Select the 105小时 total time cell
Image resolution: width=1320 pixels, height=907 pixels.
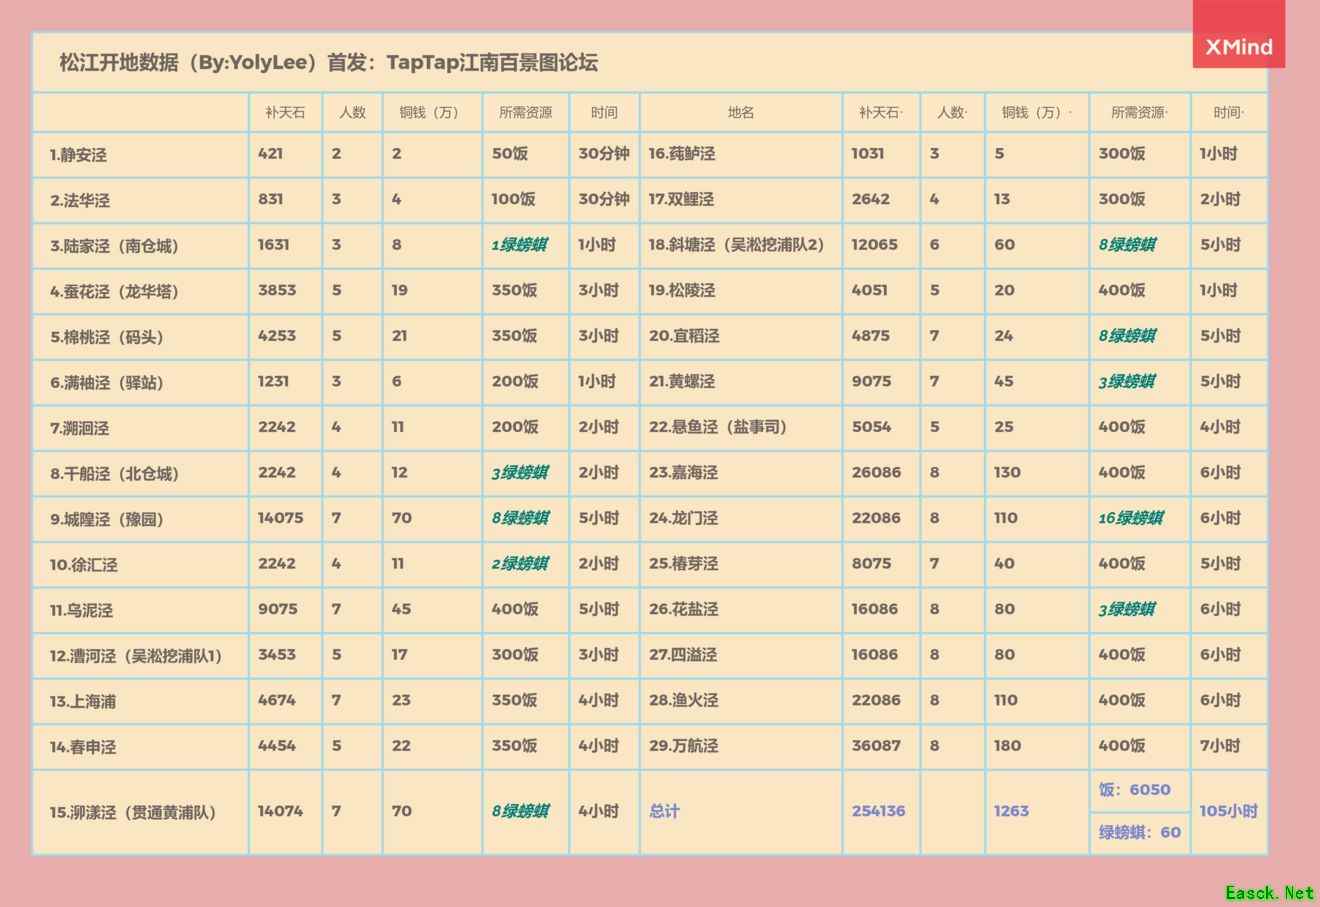(1228, 811)
